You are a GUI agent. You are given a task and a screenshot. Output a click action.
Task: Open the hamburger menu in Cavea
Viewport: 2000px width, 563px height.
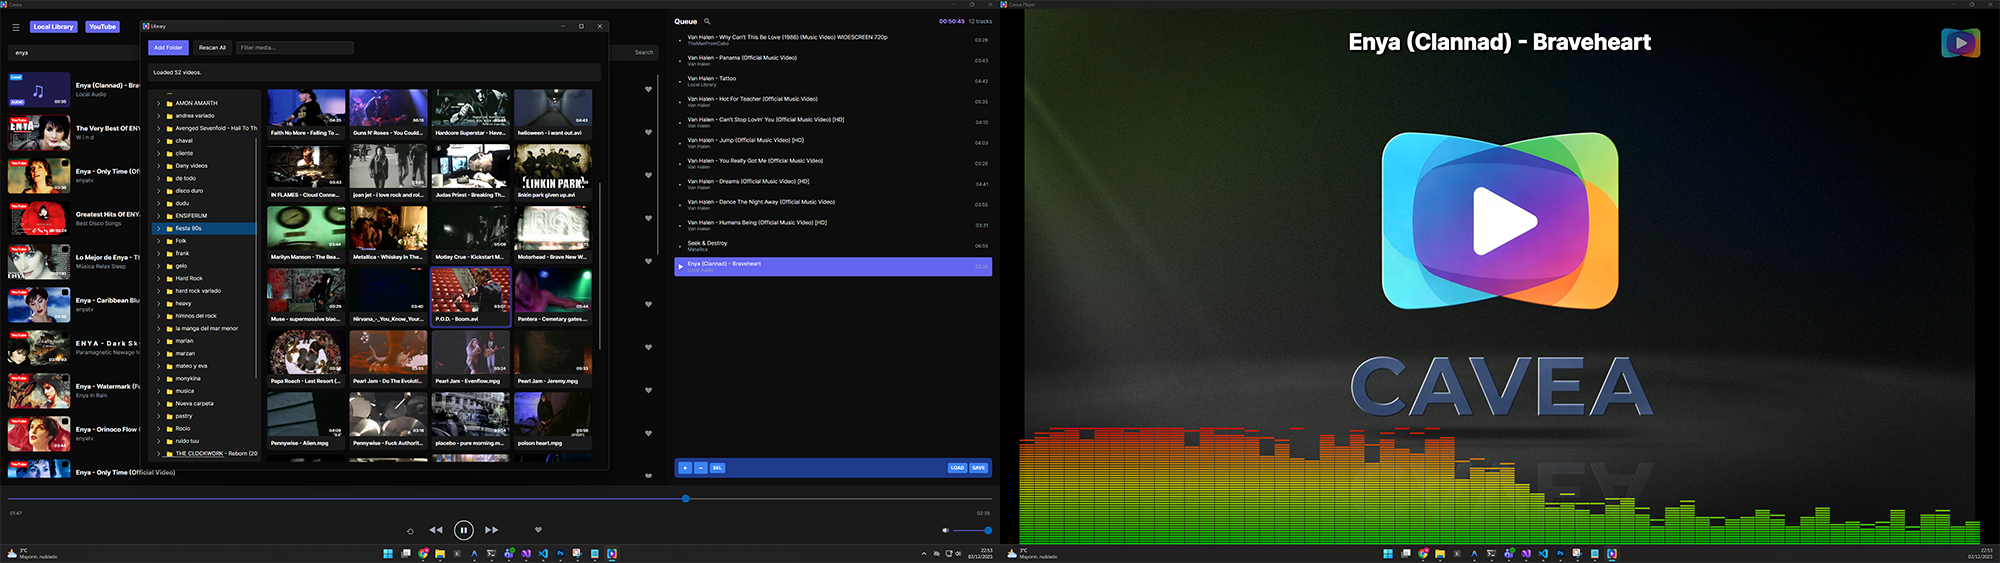(16, 27)
